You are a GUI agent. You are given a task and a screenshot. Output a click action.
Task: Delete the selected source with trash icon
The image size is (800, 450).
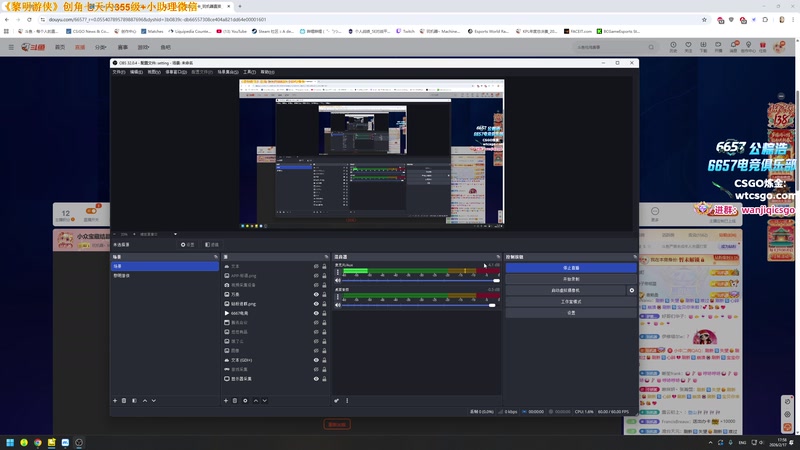[235, 401]
